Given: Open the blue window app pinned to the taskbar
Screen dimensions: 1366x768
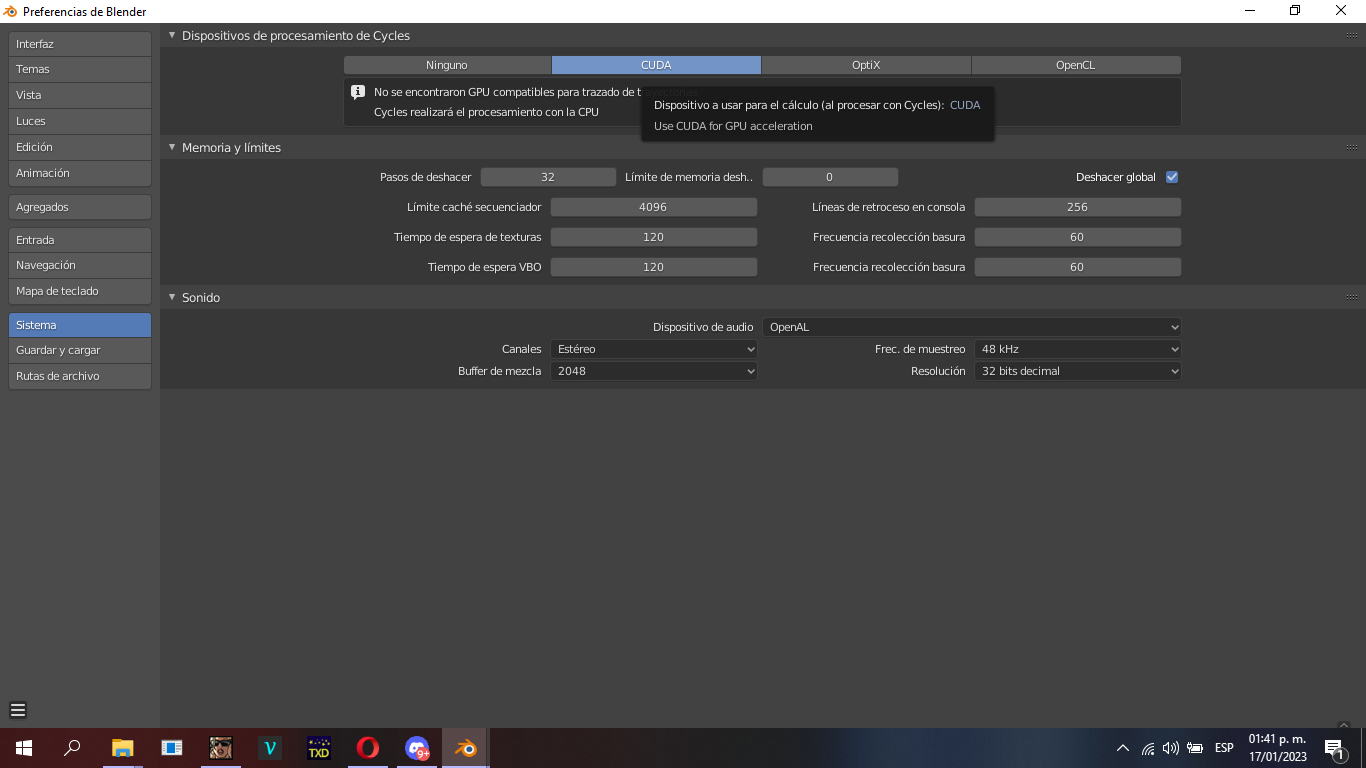Looking at the screenshot, I should tap(172, 748).
